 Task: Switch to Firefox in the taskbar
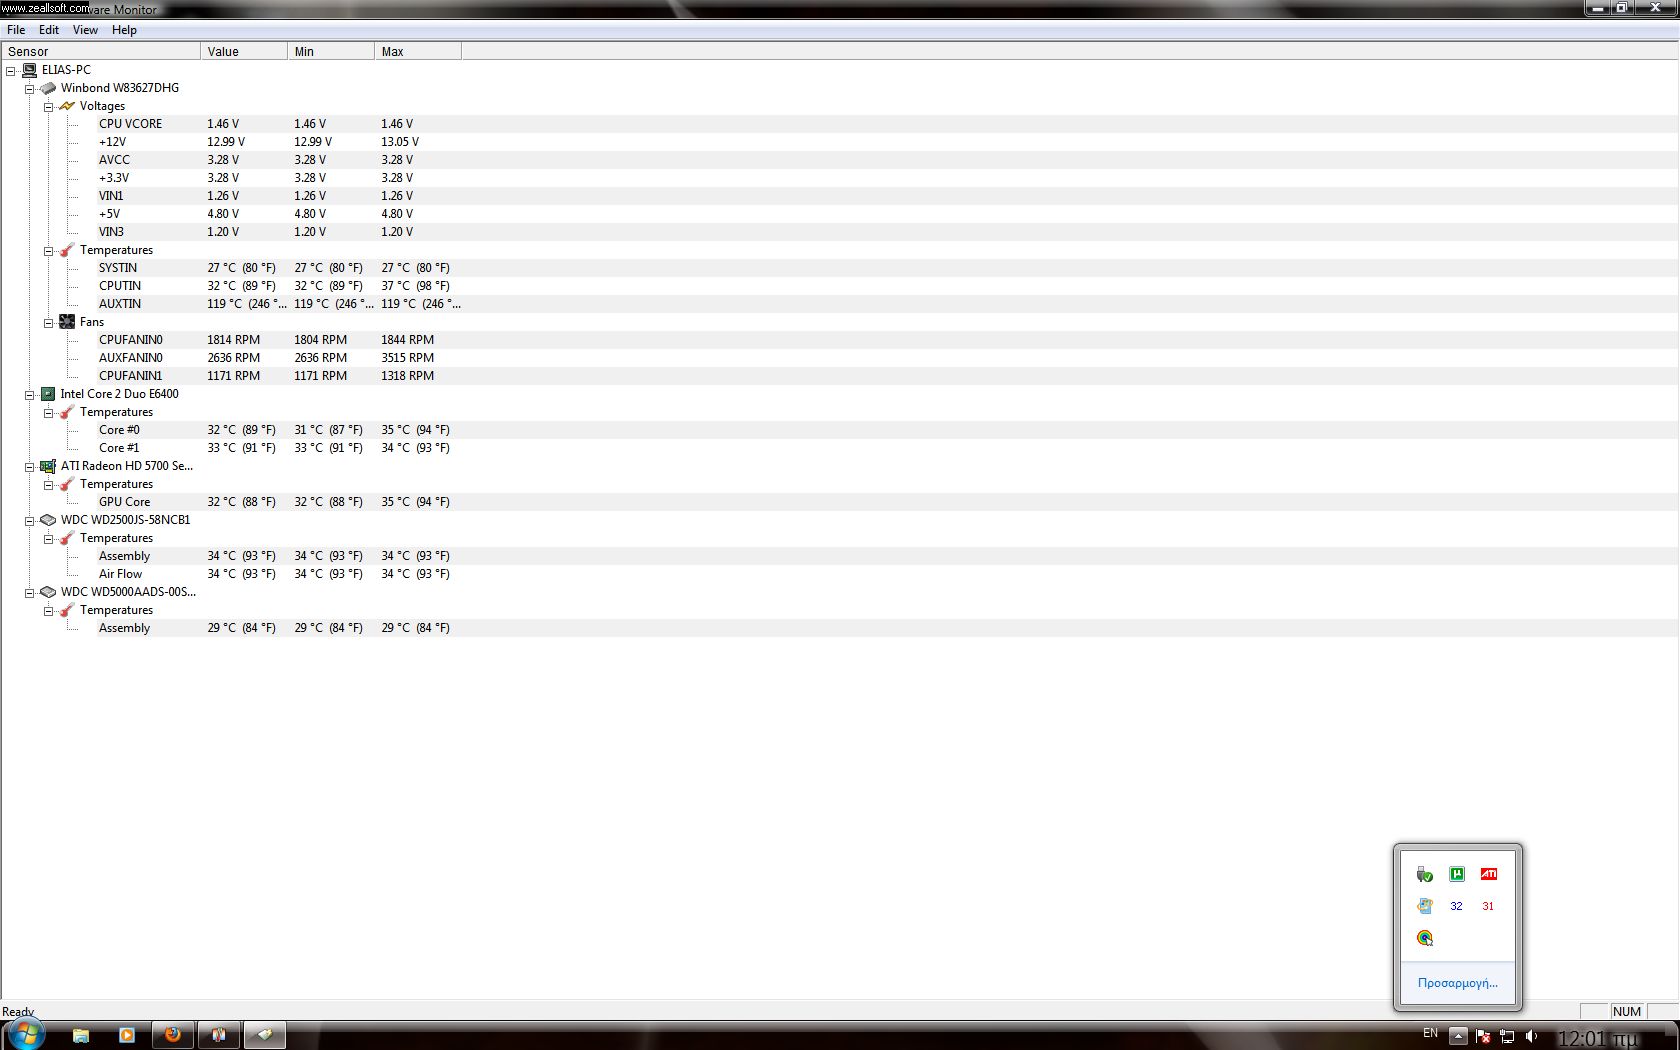pos(173,1035)
